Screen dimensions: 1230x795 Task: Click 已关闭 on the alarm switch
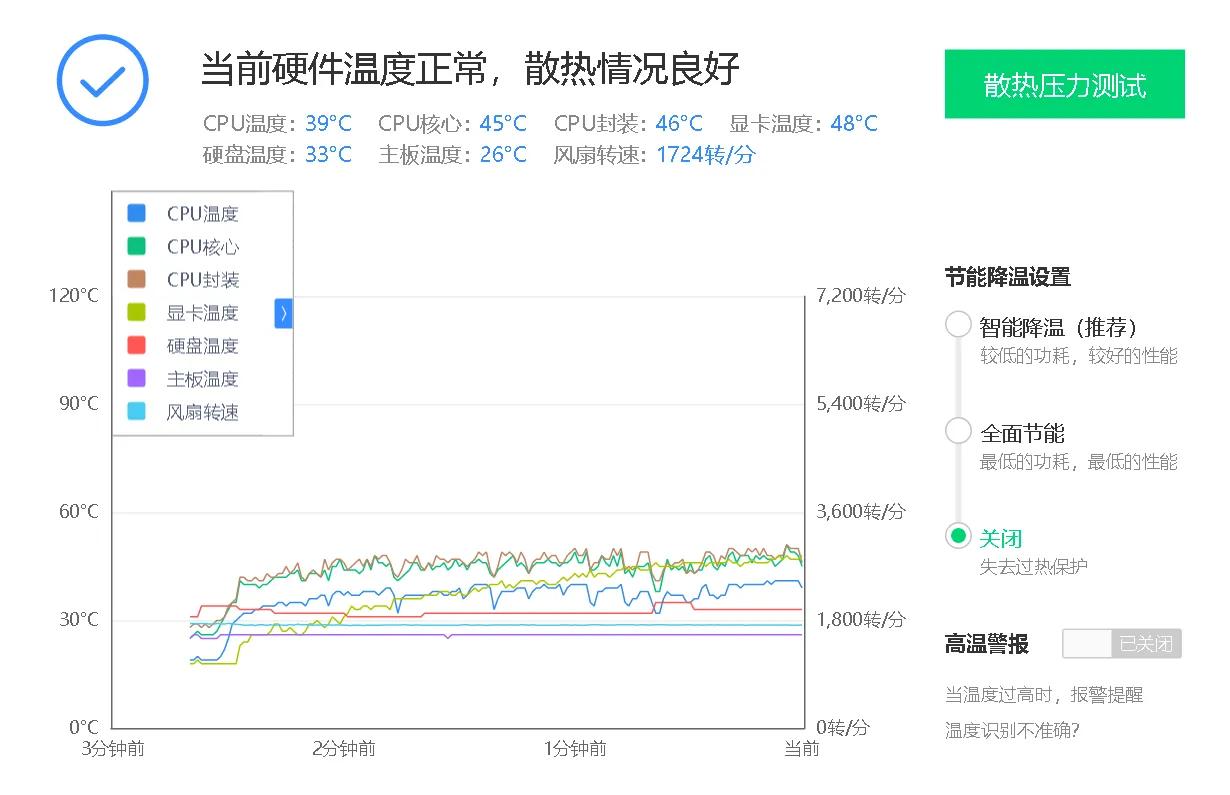click(1147, 643)
